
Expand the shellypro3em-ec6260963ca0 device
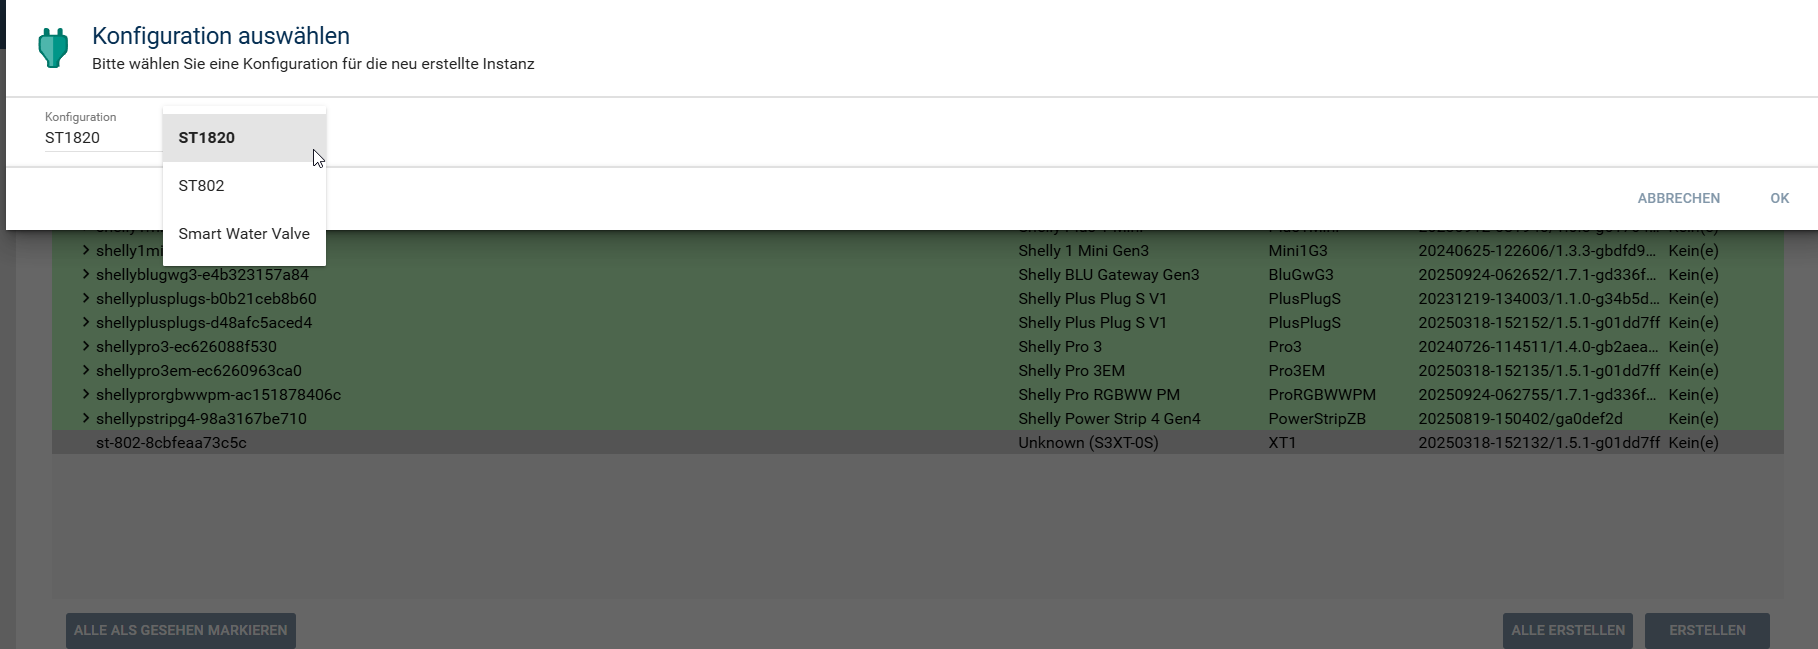click(x=86, y=371)
